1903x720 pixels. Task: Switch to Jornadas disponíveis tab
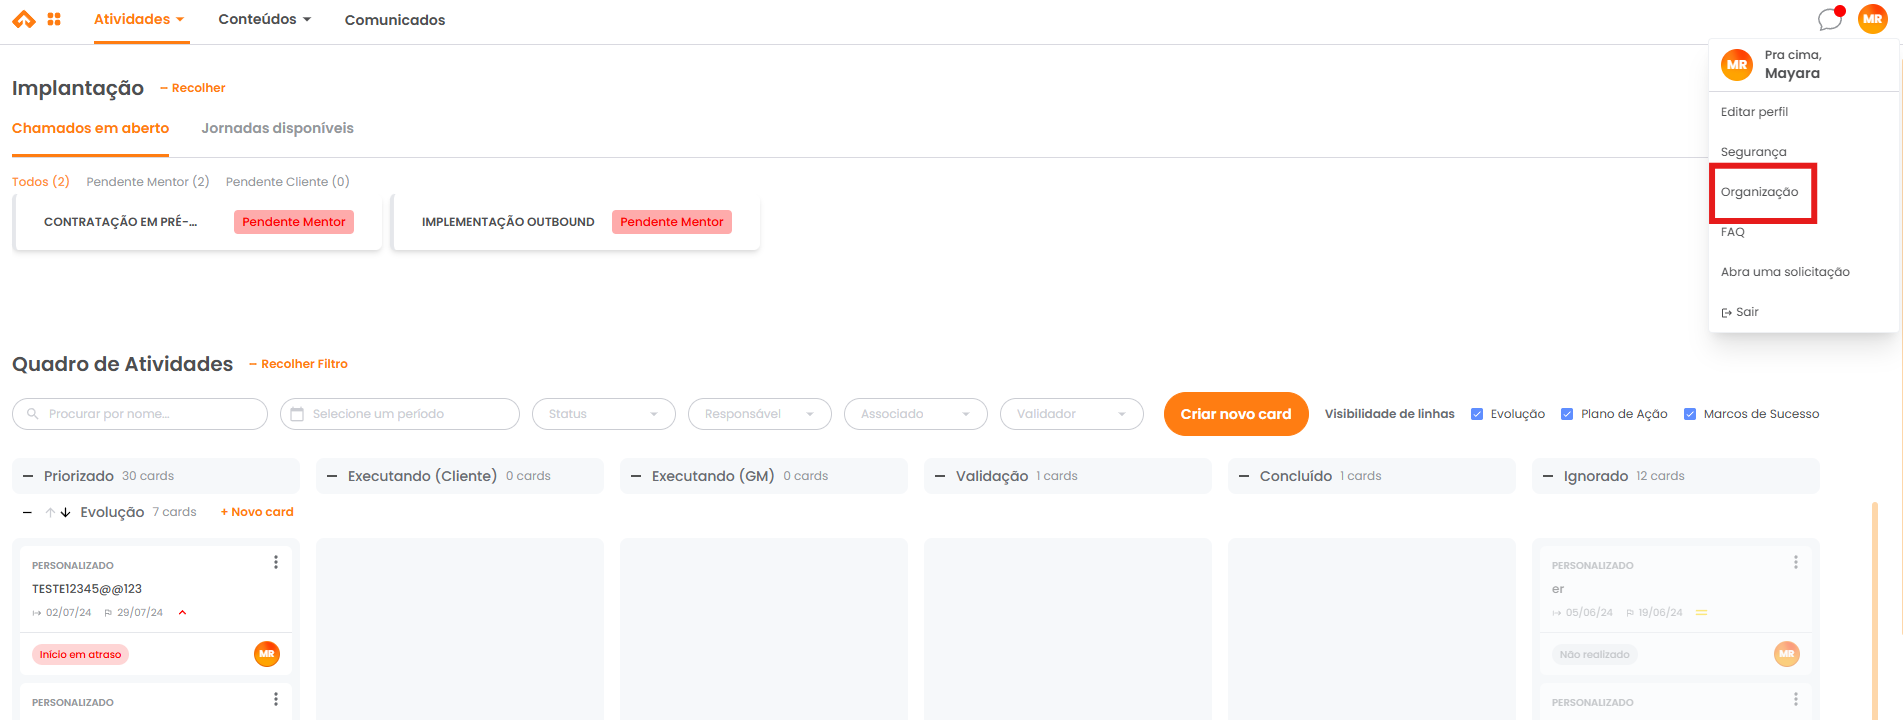point(277,128)
